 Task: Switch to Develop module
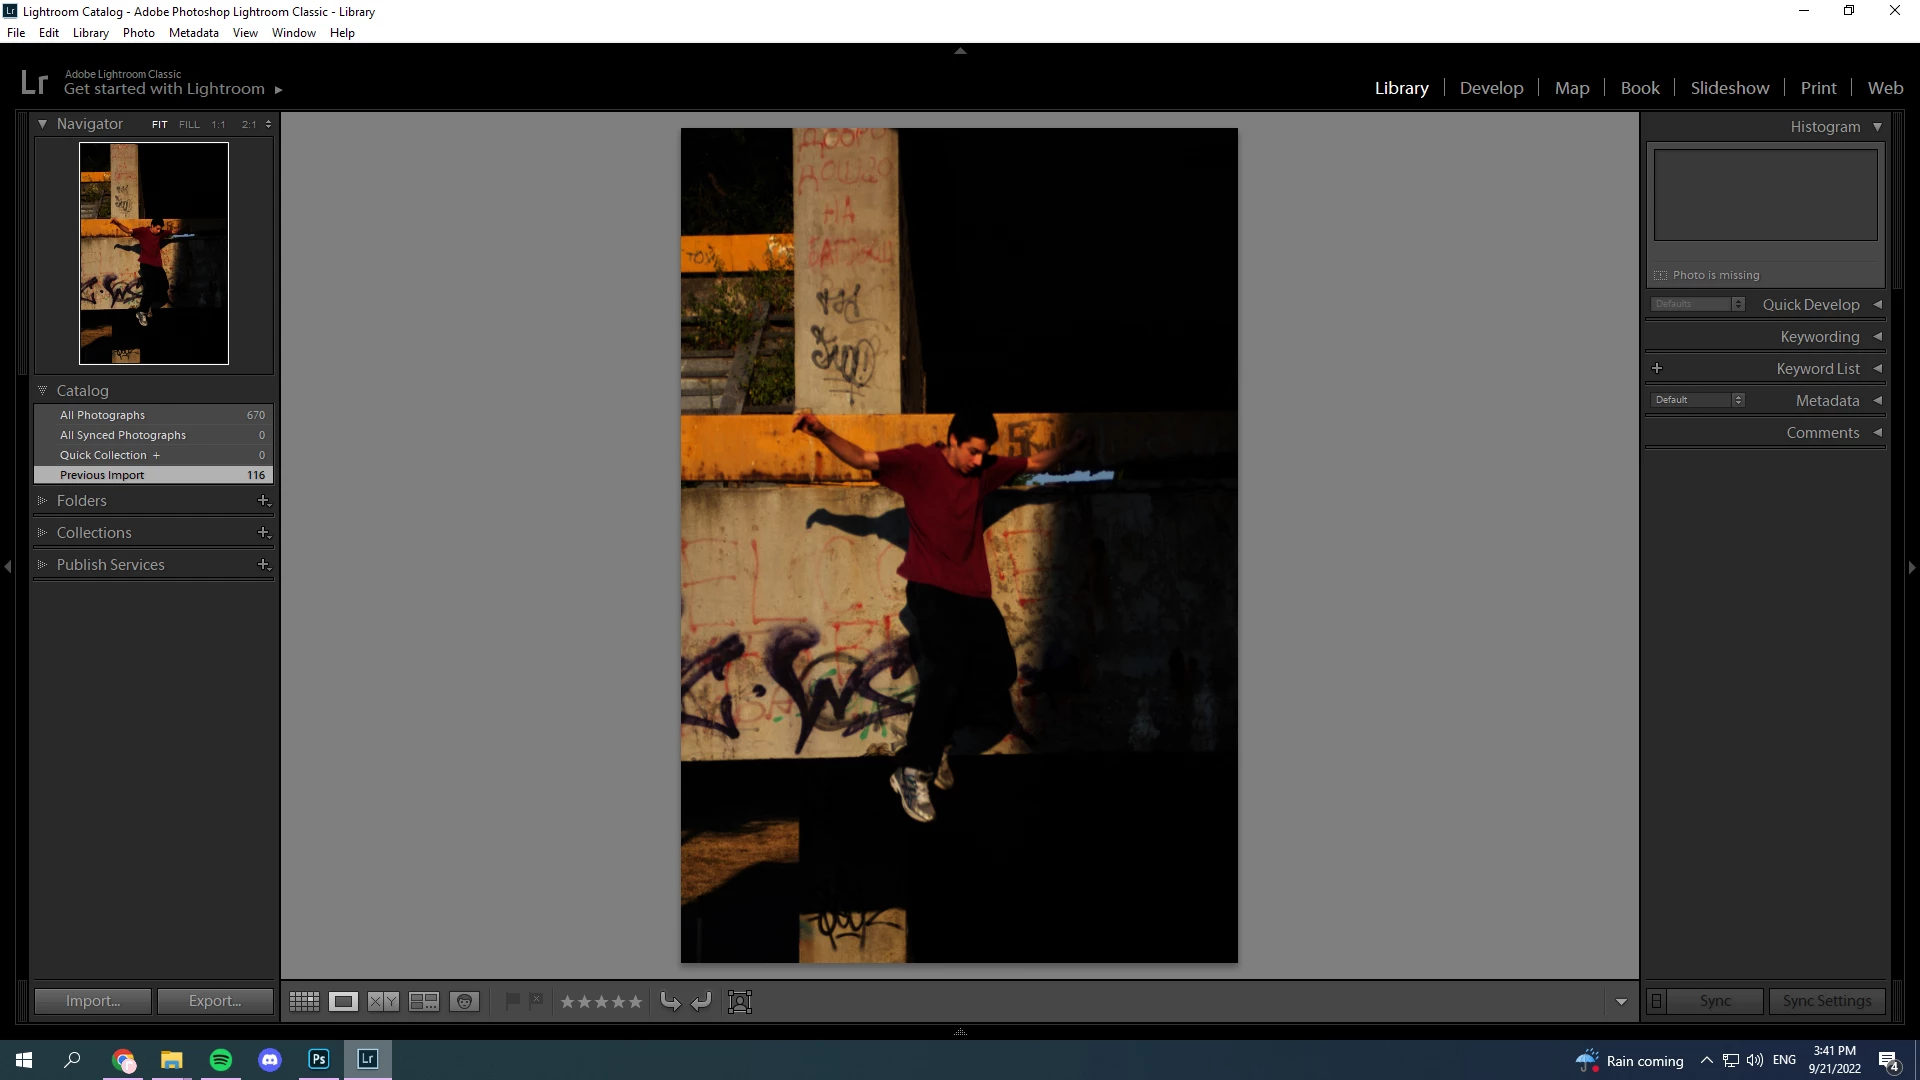coord(1491,88)
